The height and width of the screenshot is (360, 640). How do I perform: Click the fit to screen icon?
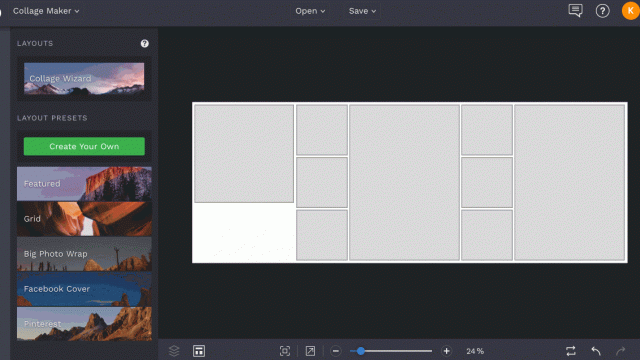pos(285,351)
